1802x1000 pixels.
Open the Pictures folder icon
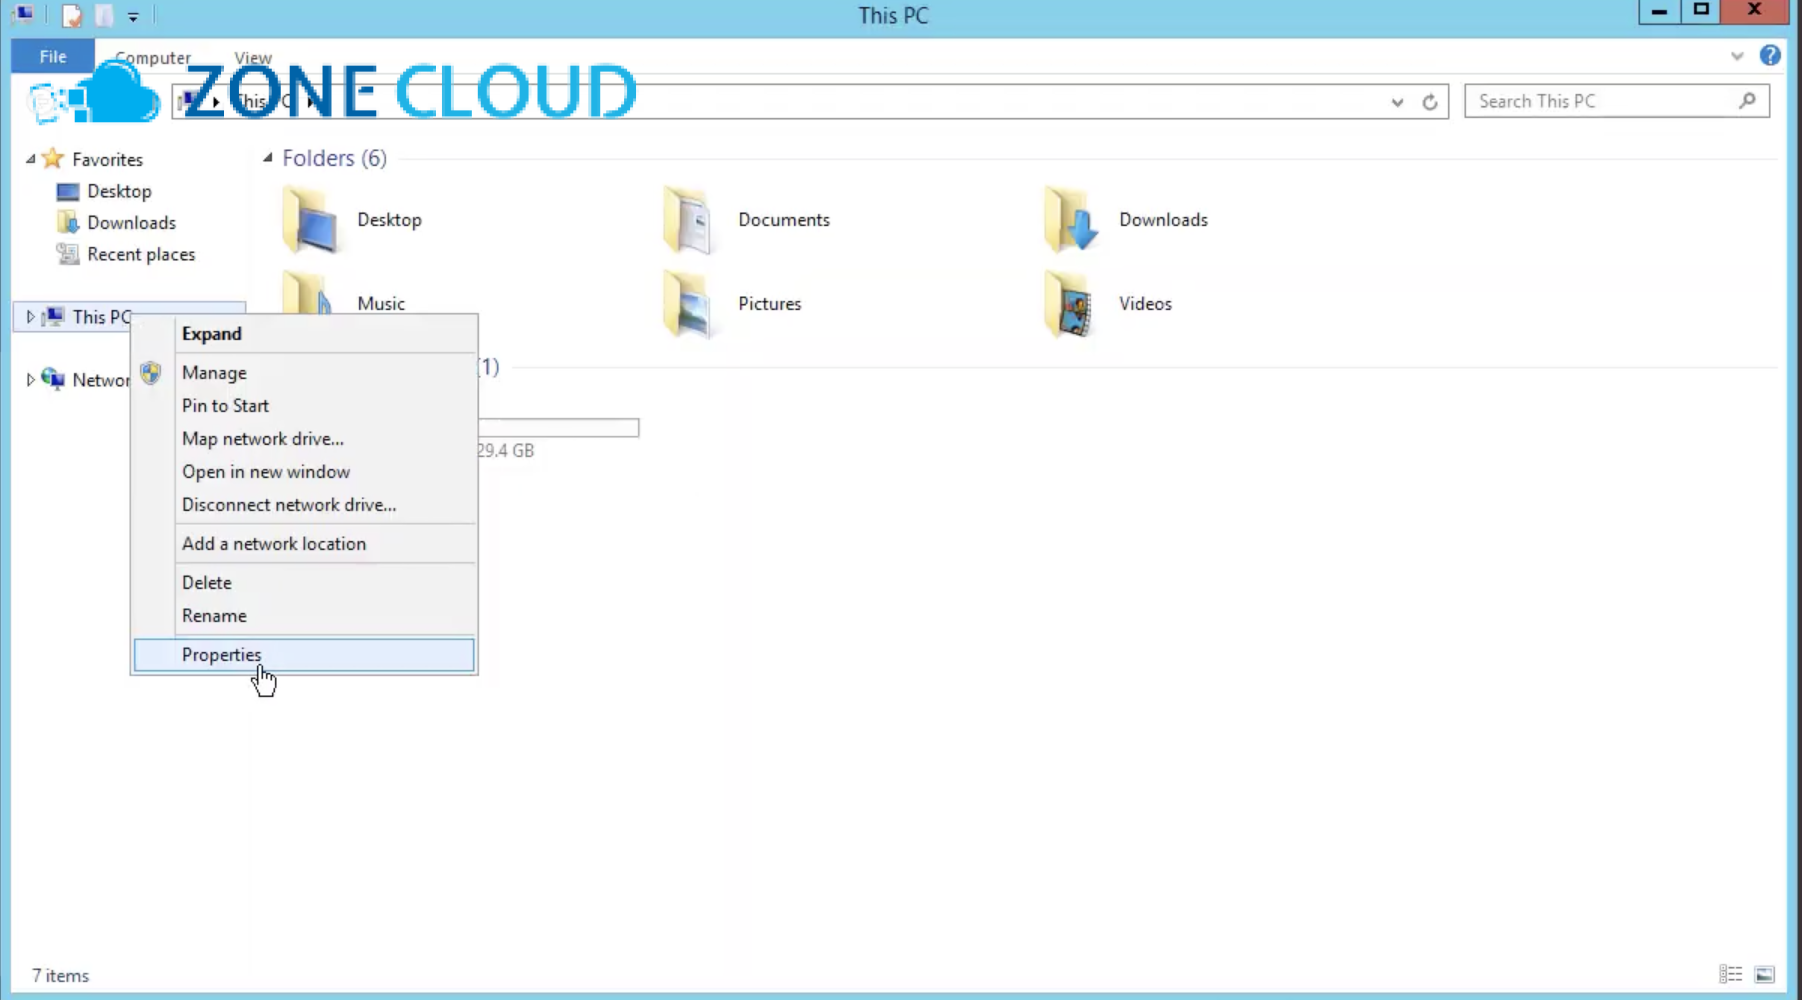(688, 304)
